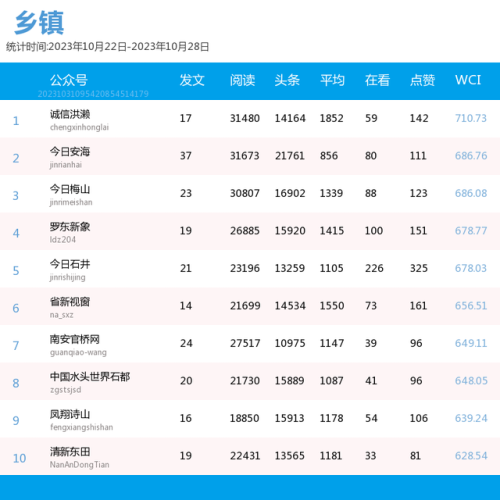Click WCI value 648.05
The width and height of the screenshot is (500, 500).
(x=471, y=381)
